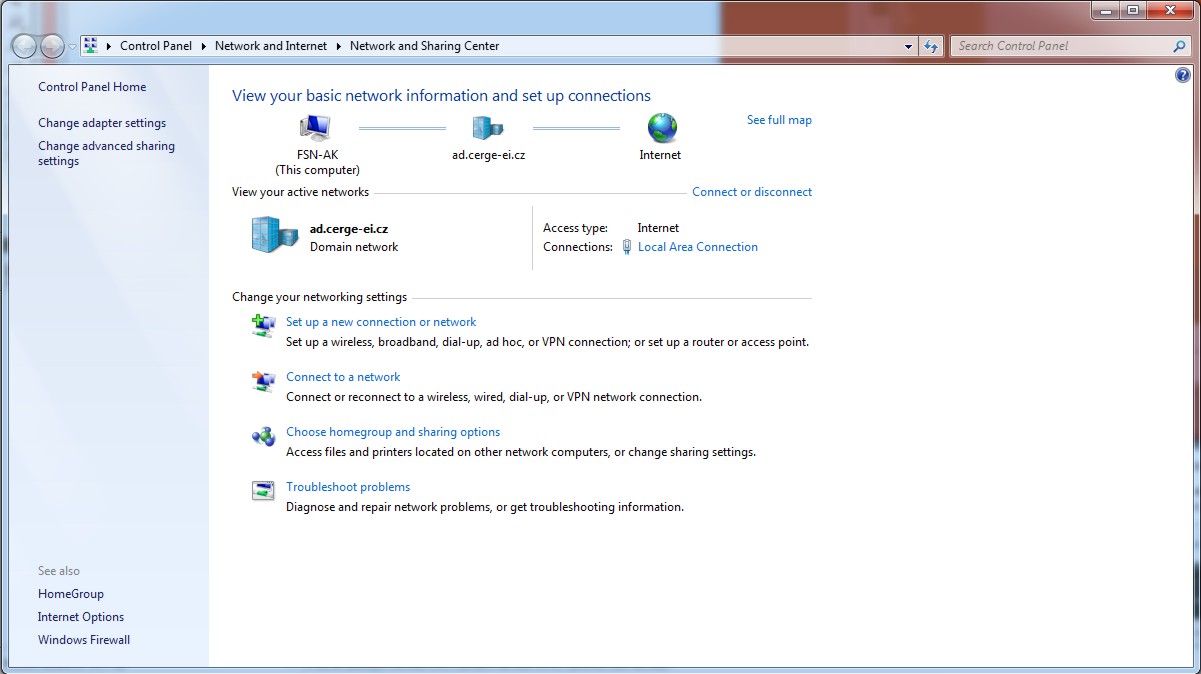This screenshot has width=1201, height=674.
Task: Click See full map link
Action: (x=779, y=120)
